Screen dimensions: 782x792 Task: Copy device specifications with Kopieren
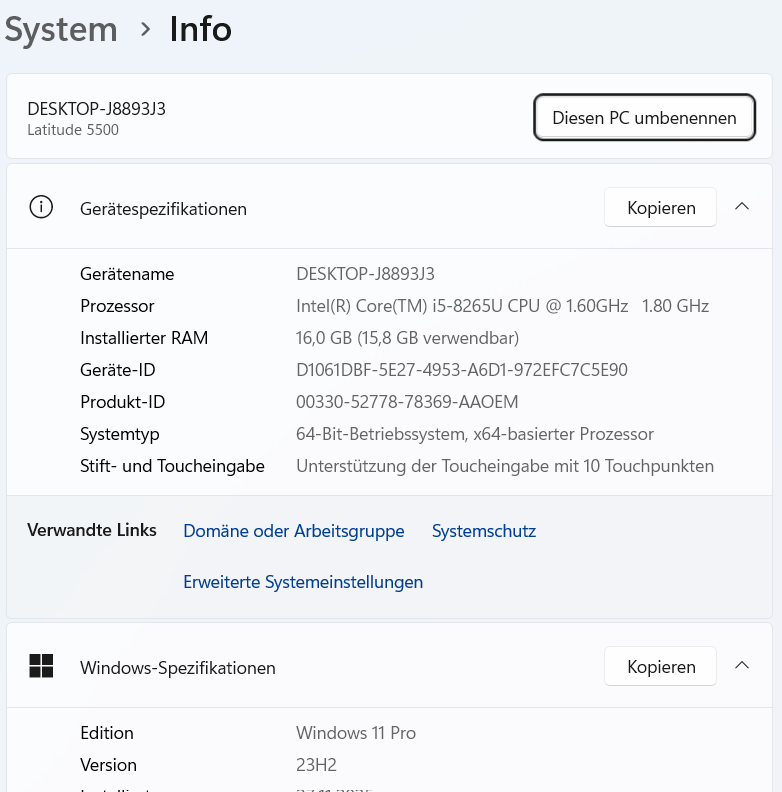[660, 207]
